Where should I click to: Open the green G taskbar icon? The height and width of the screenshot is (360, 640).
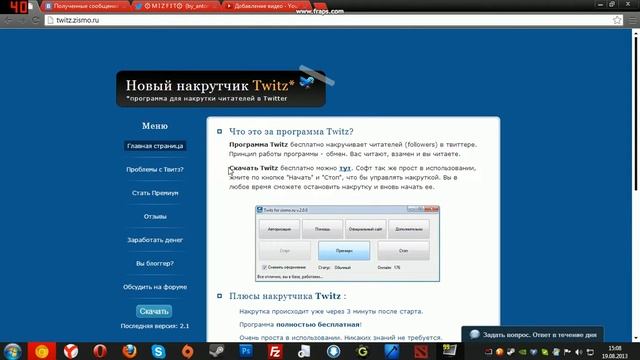pyautogui.click(x=362, y=351)
